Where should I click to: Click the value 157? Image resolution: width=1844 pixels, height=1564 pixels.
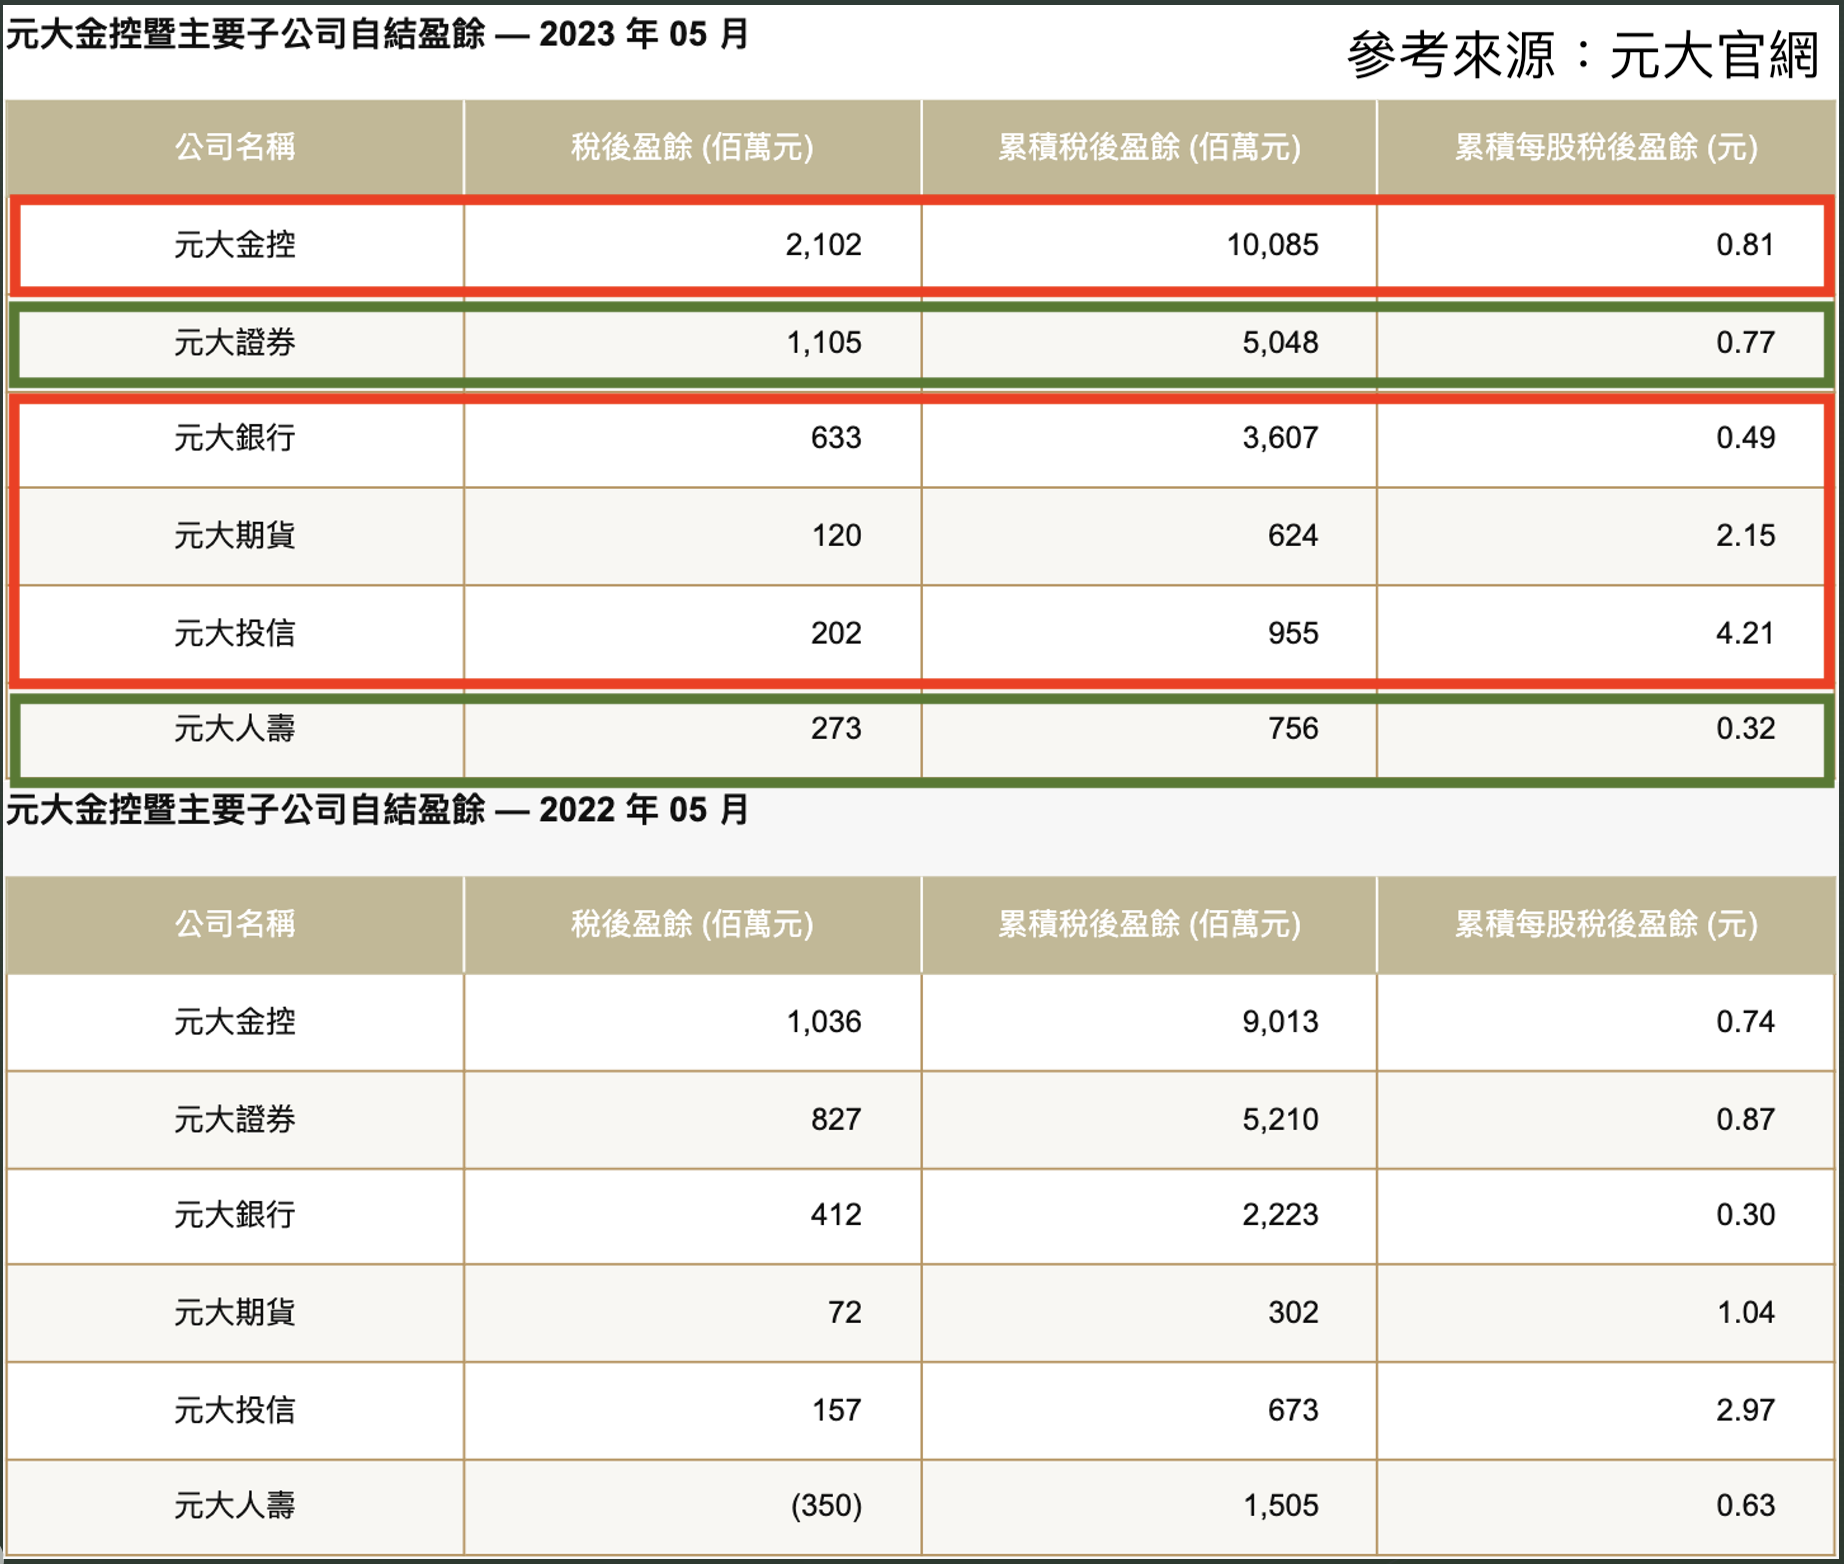(836, 1411)
